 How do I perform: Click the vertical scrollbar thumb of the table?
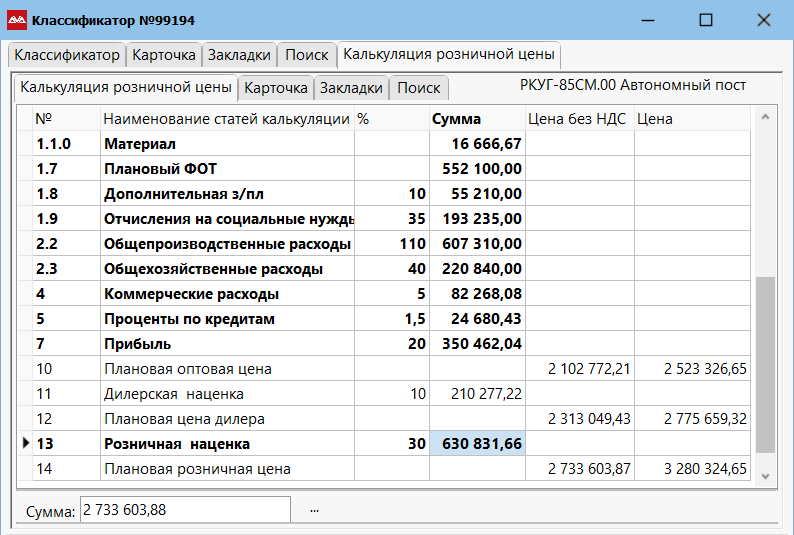765,365
